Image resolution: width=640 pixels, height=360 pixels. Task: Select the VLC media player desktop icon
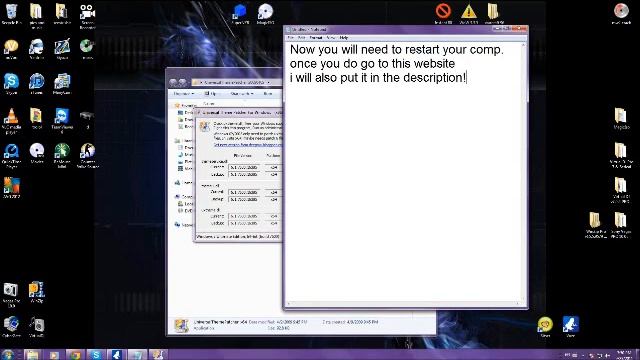tap(11, 121)
